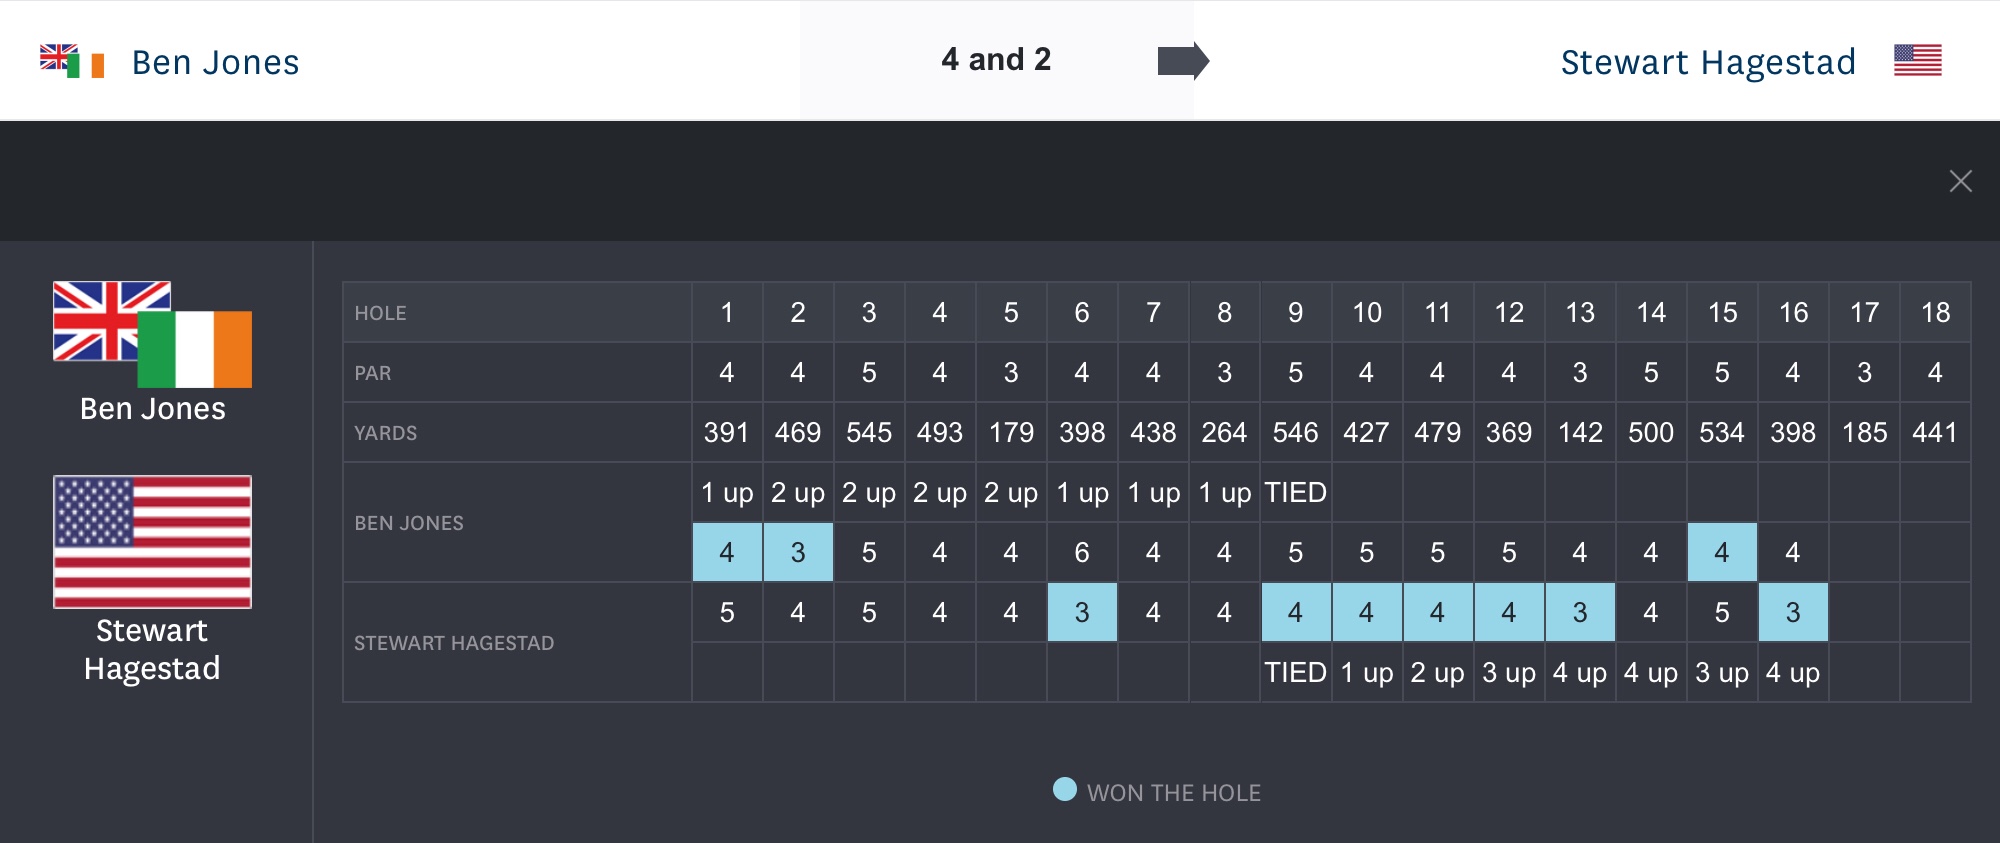Open Ben Jones player link in header
2000x843 pixels.
pos(215,62)
